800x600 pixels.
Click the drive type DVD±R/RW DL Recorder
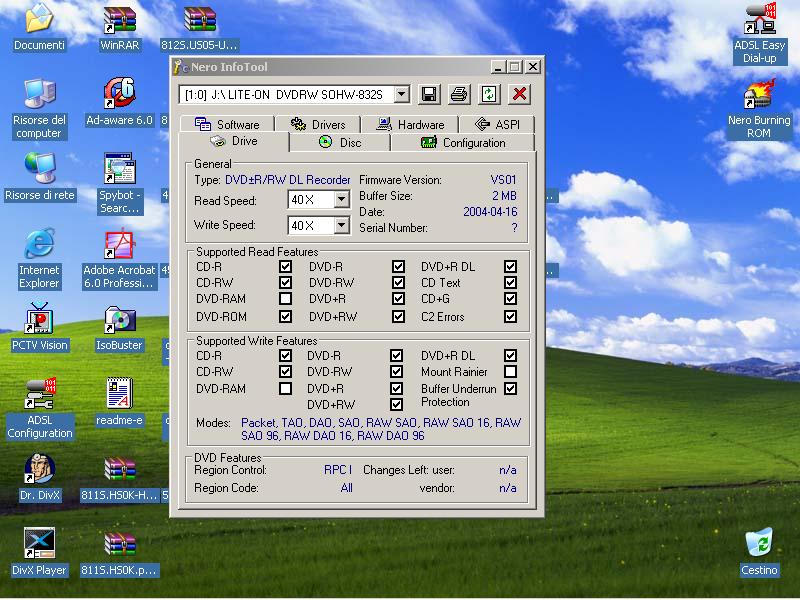[x=288, y=180]
